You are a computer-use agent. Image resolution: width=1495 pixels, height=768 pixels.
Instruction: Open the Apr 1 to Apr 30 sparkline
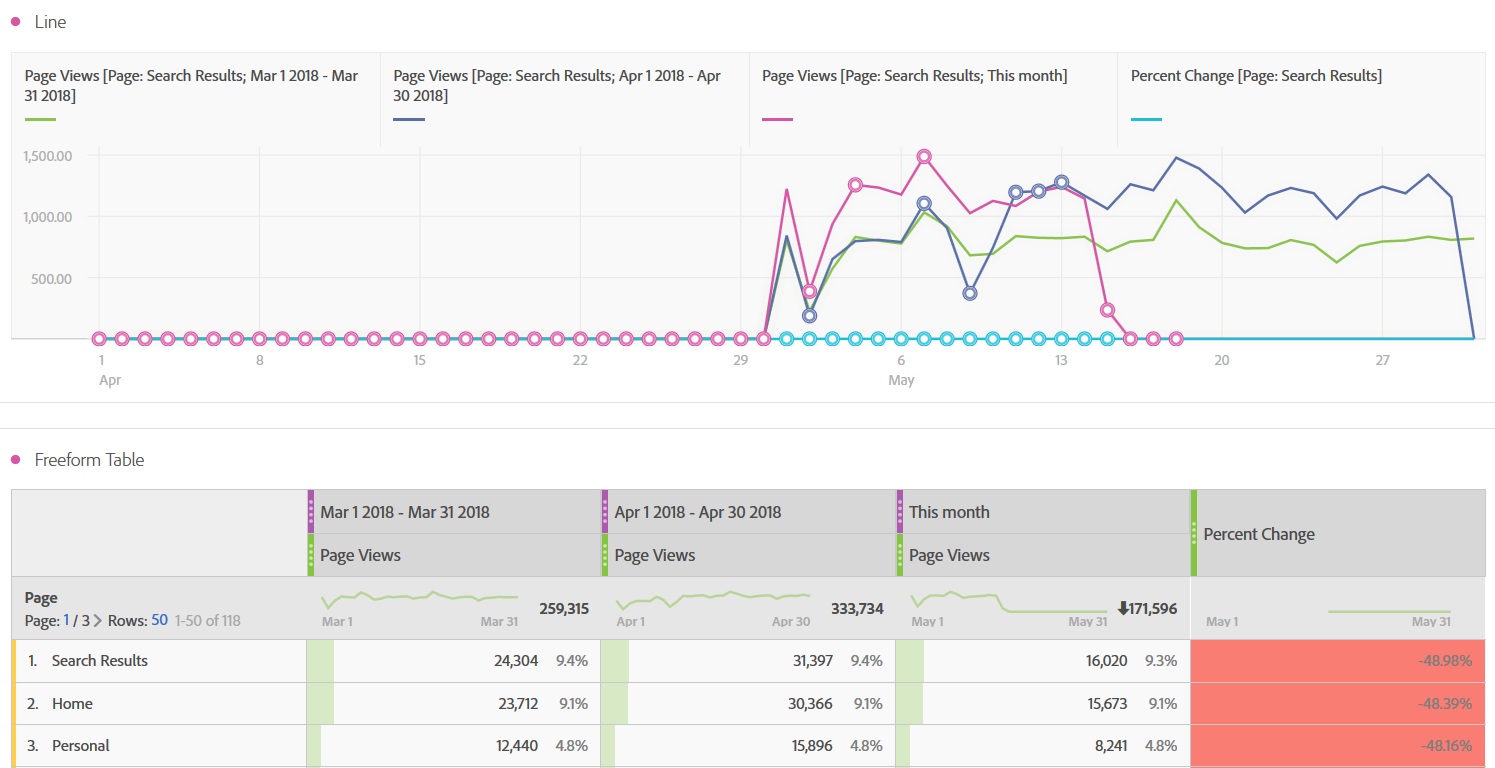coord(714,599)
